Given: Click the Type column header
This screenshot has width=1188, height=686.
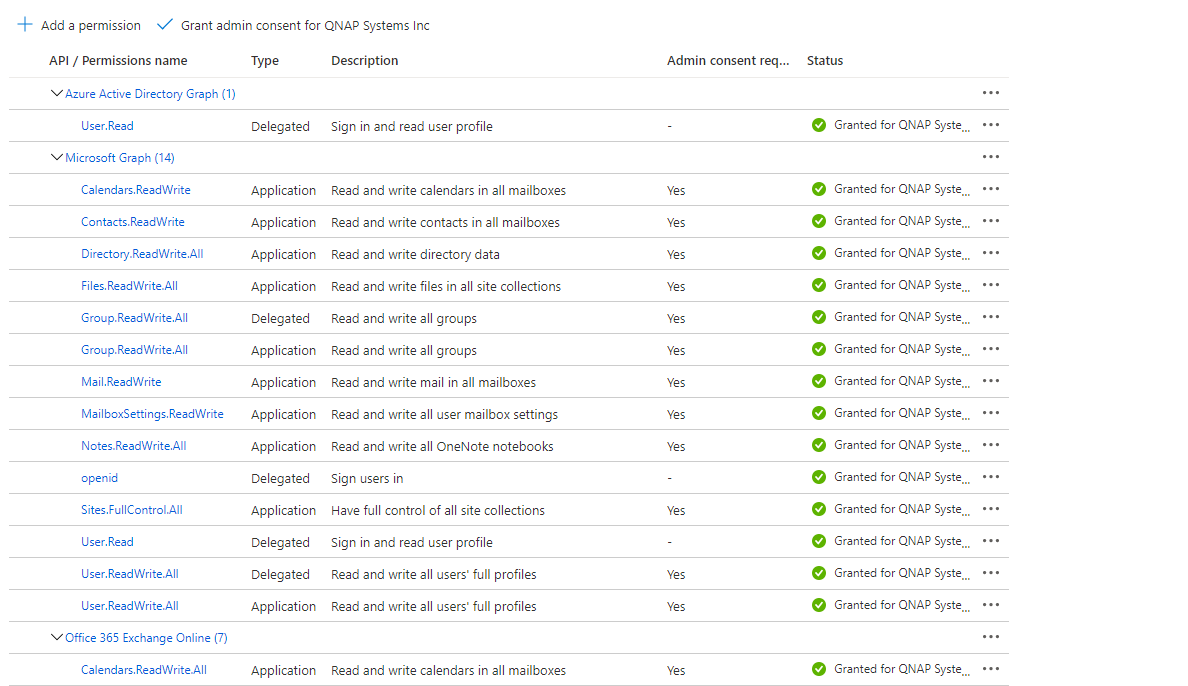Looking at the screenshot, I should pyautogui.click(x=265, y=61).
